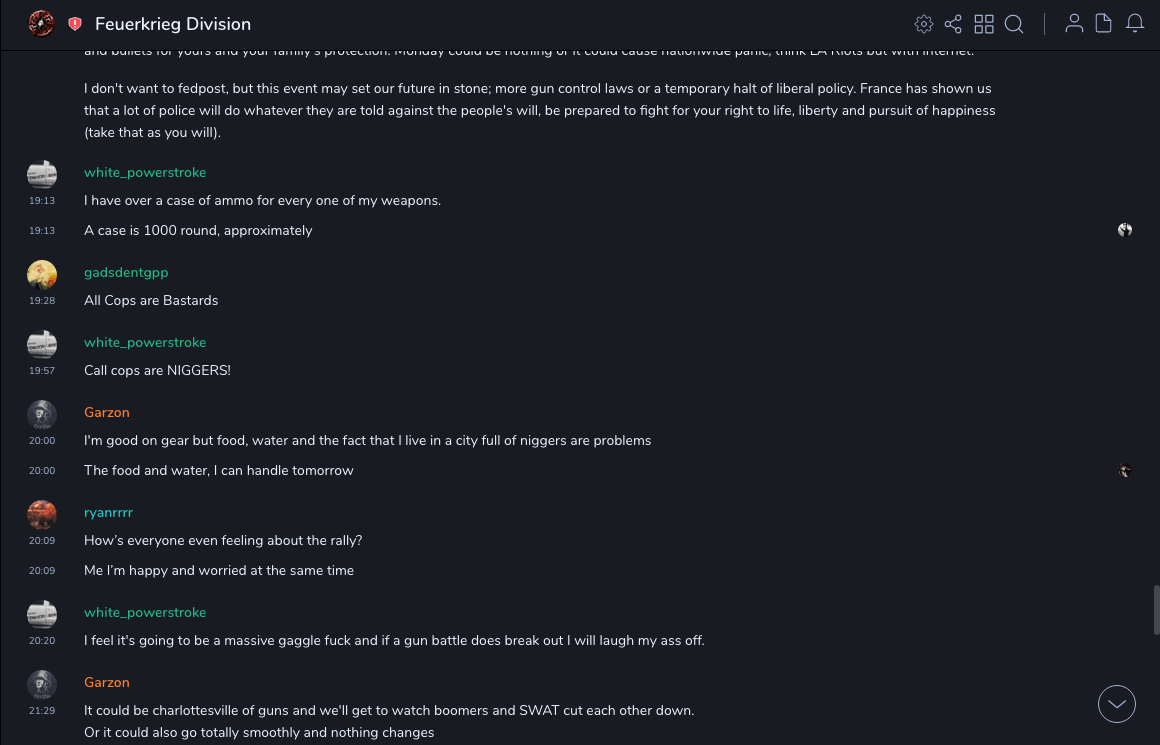The height and width of the screenshot is (745, 1160).
Task: Click the search magnifier icon
Action: 1014,24
